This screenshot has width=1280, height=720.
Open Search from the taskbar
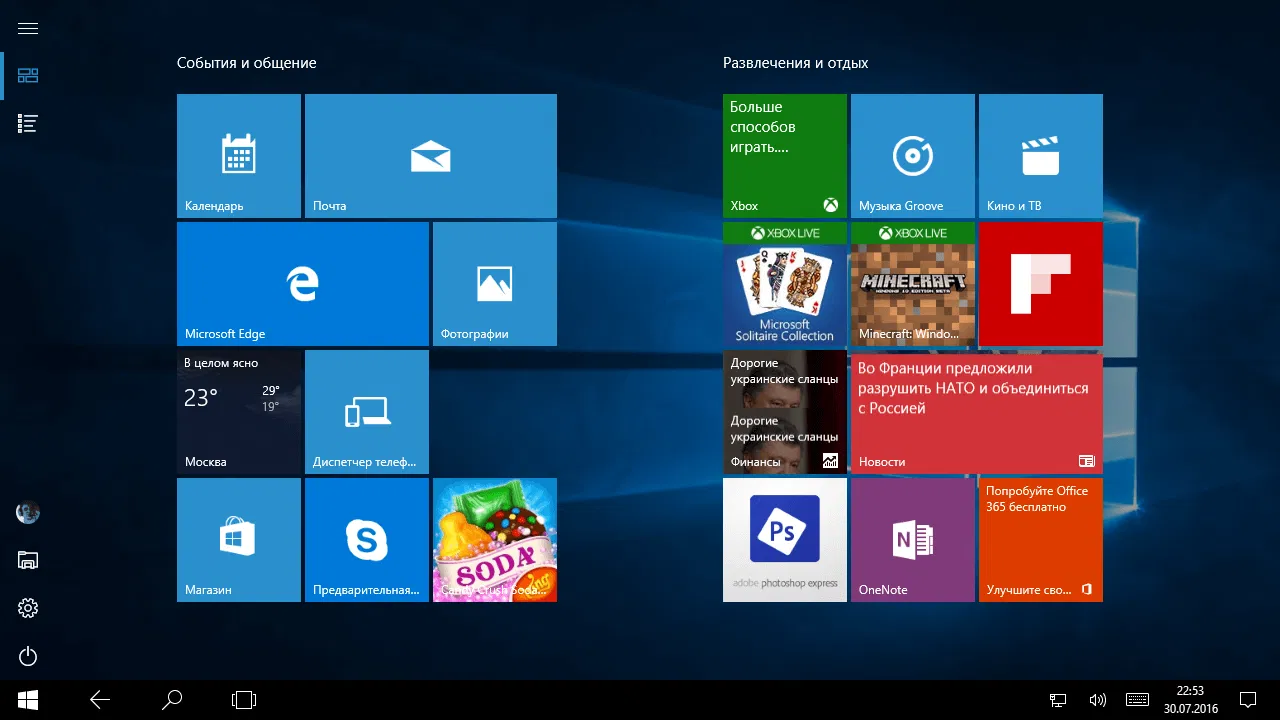171,699
